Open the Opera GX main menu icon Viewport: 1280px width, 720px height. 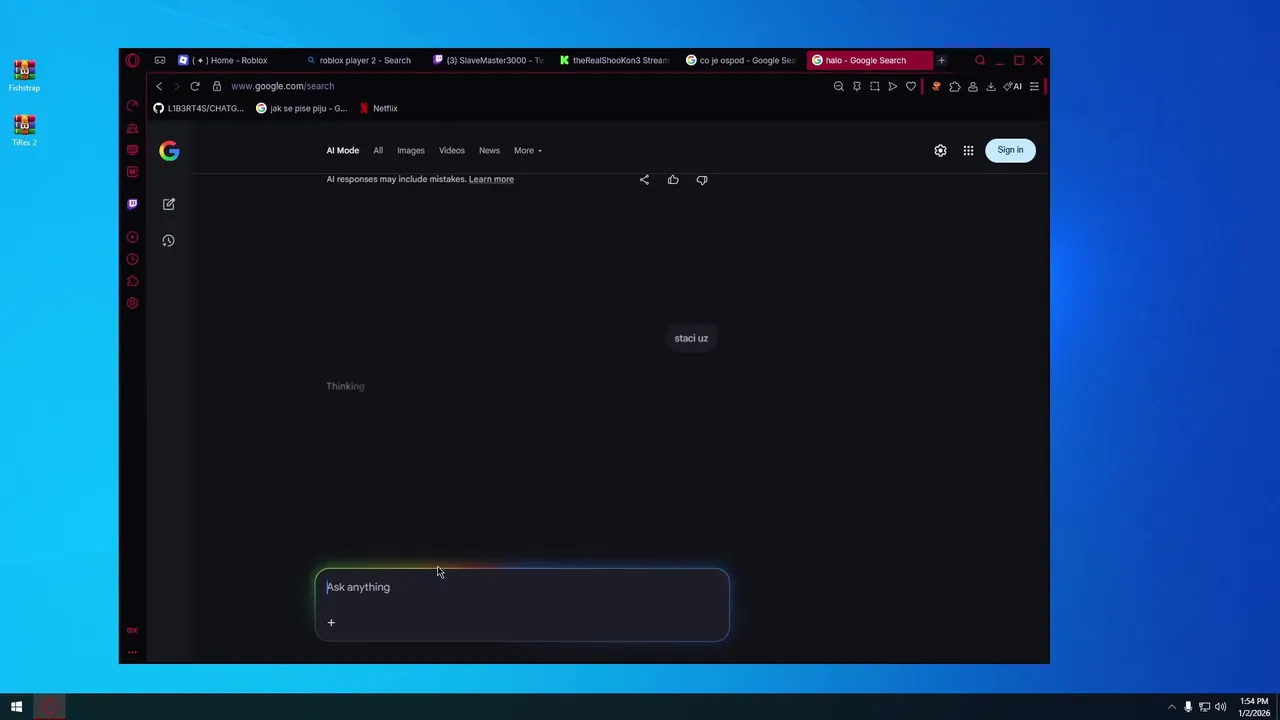(x=132, y=60)
